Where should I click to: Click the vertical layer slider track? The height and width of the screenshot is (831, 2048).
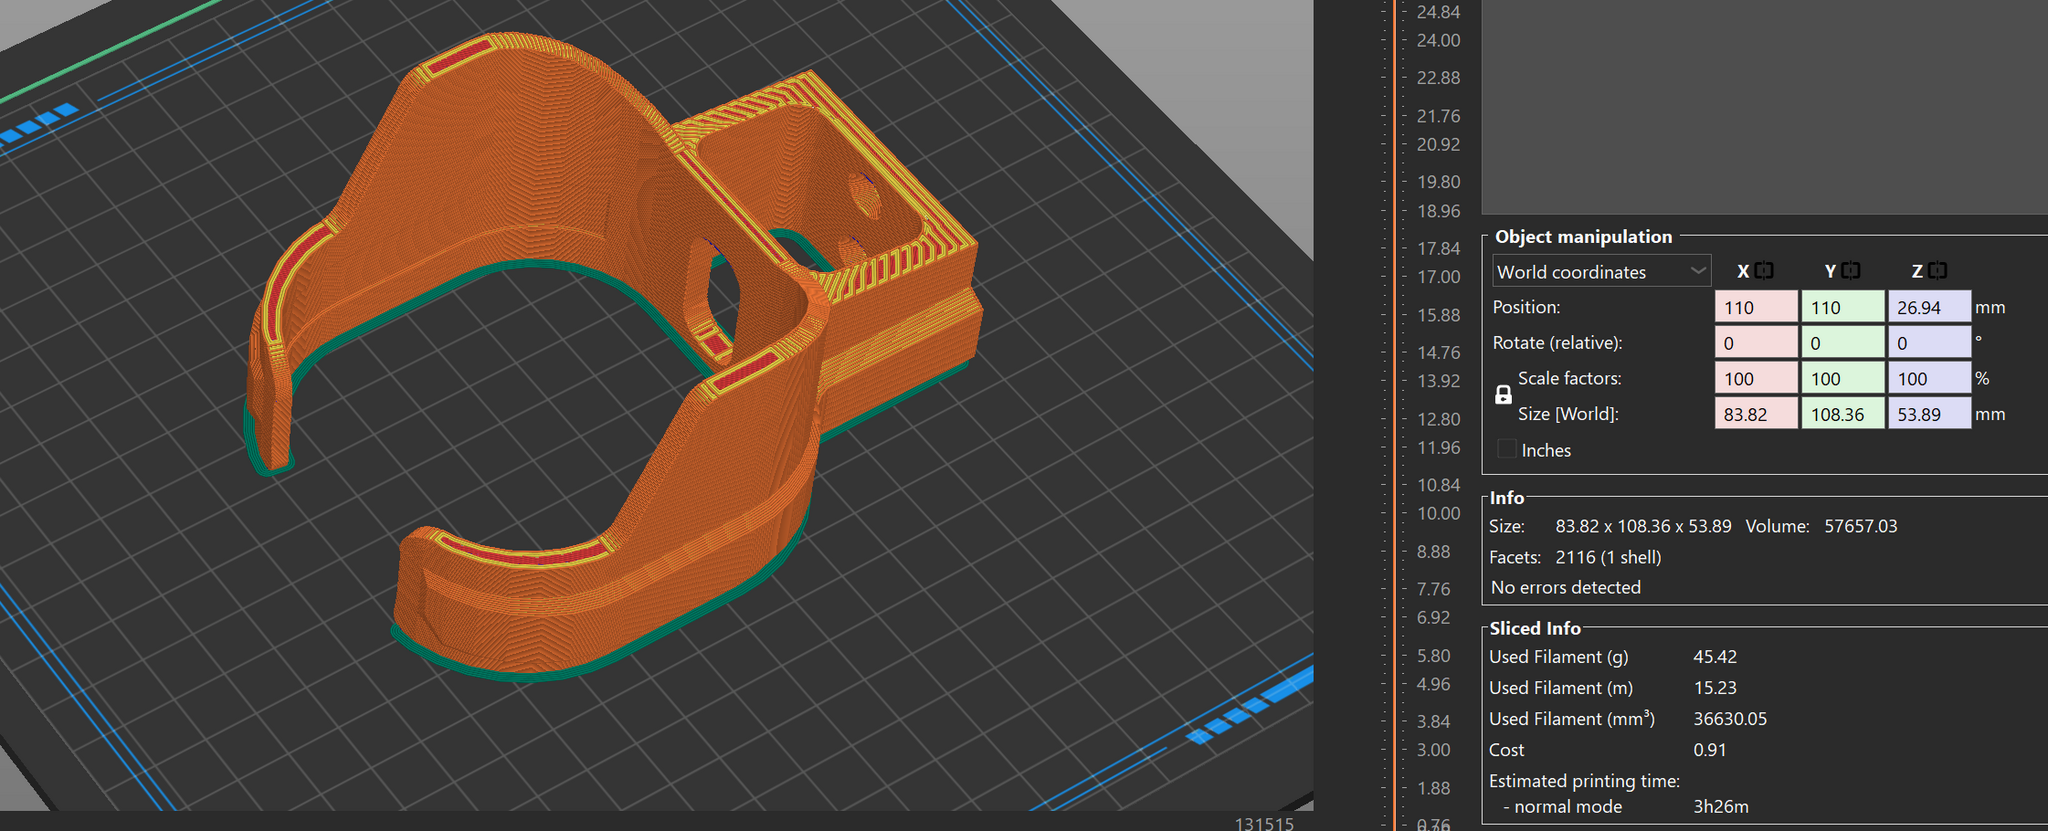[x=1395, y=400]
